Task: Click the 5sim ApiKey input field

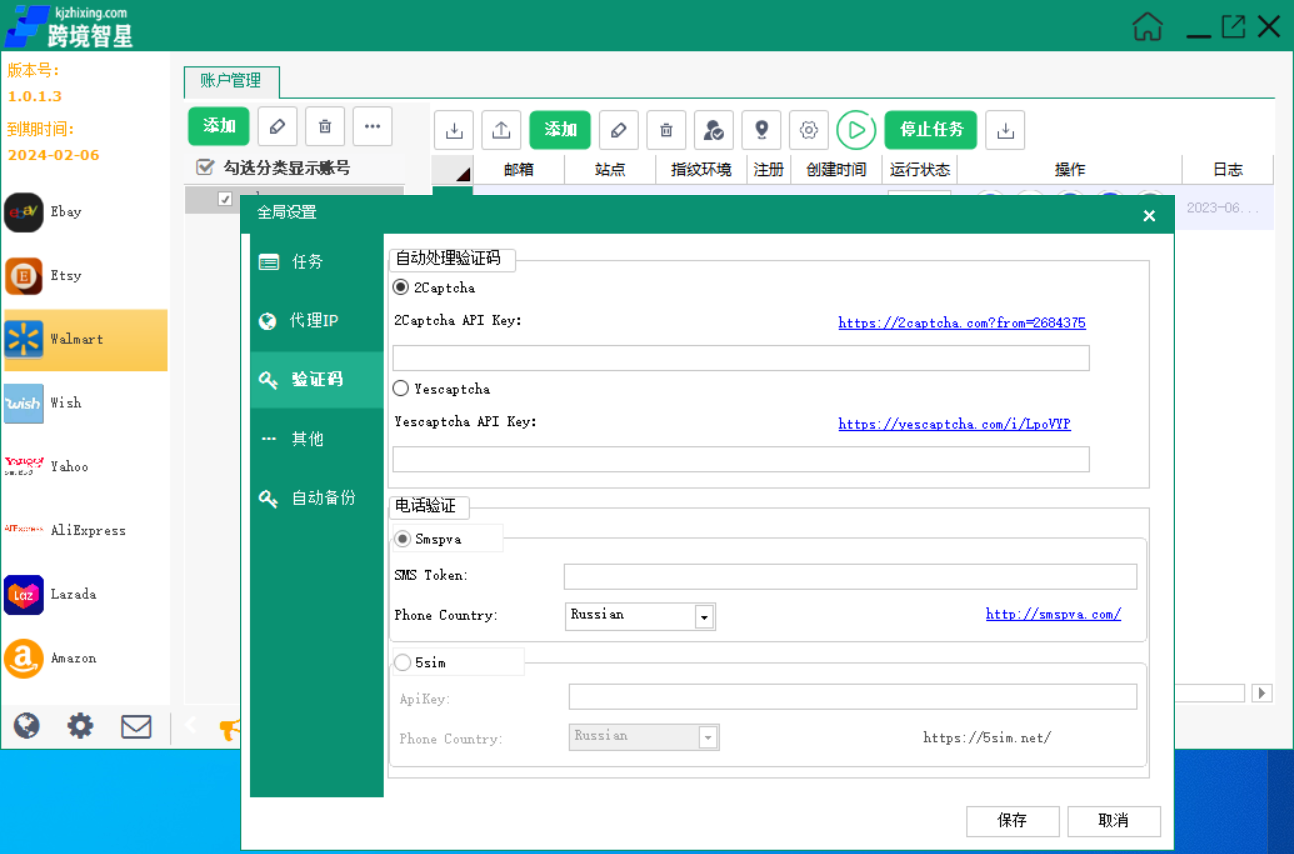Action: [x=853, y=697]
